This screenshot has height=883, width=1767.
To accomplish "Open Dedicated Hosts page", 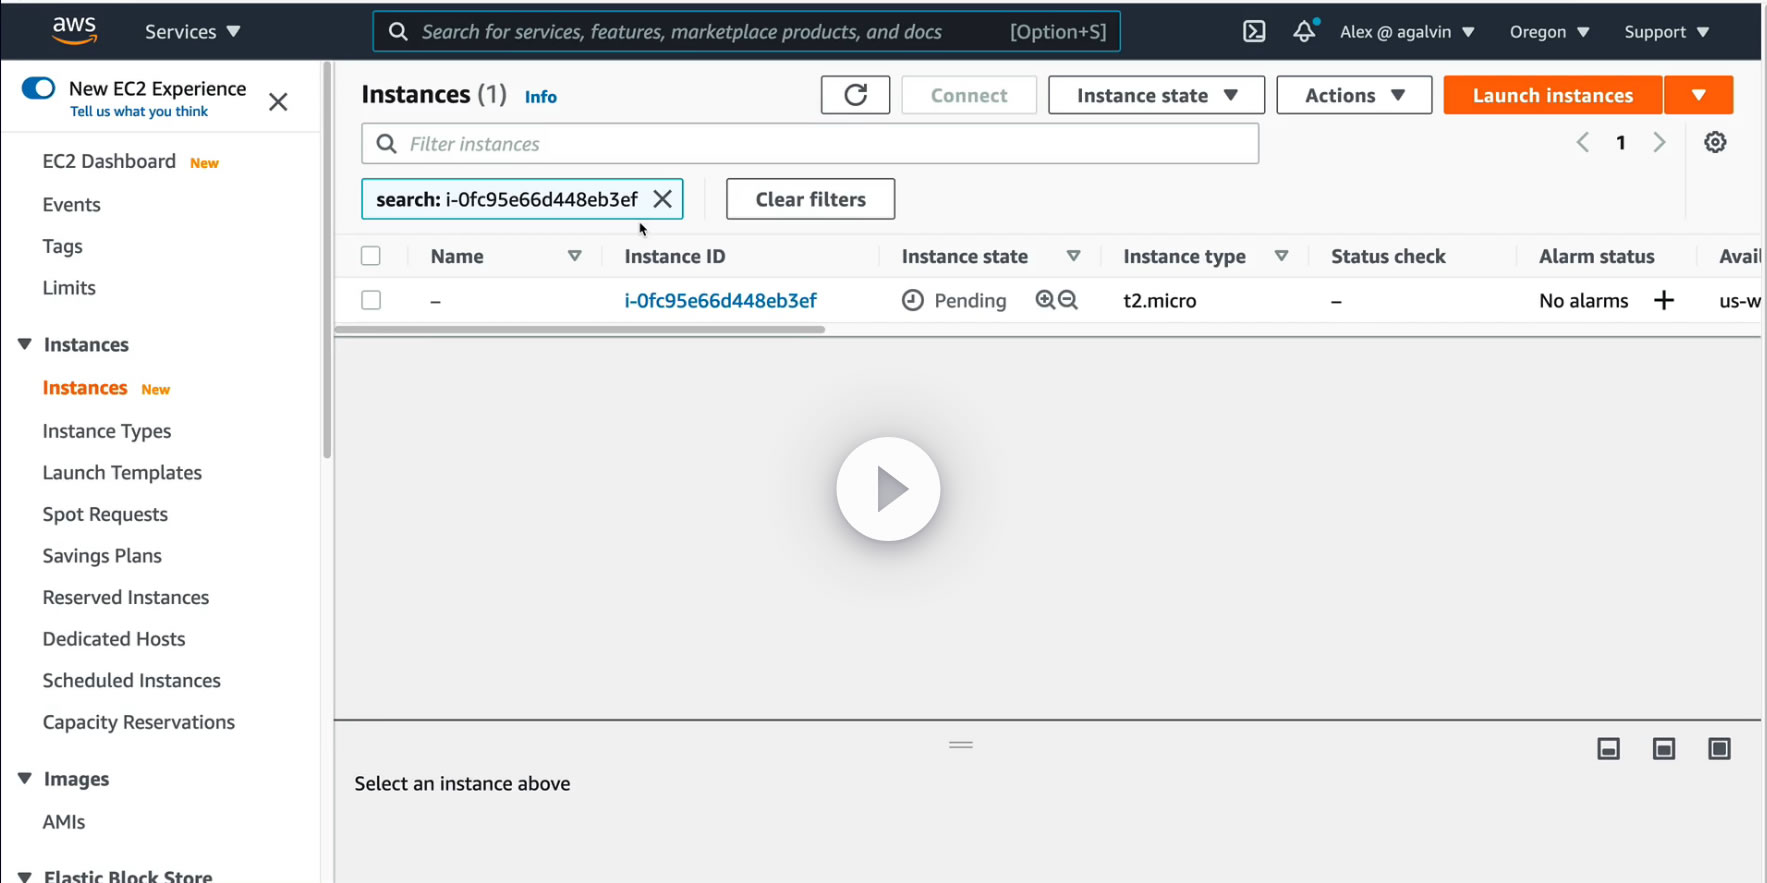I will (x=114, y=639).
